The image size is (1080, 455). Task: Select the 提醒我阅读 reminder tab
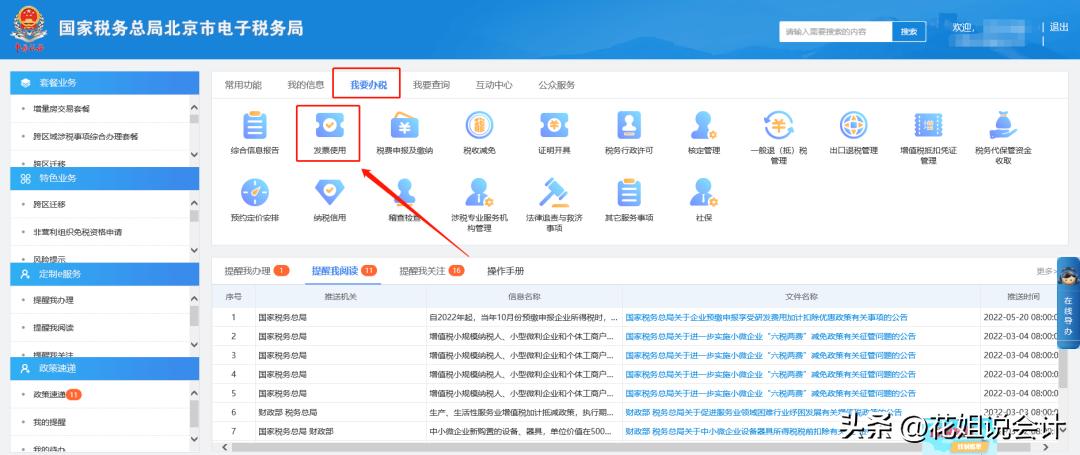(344, 271)
